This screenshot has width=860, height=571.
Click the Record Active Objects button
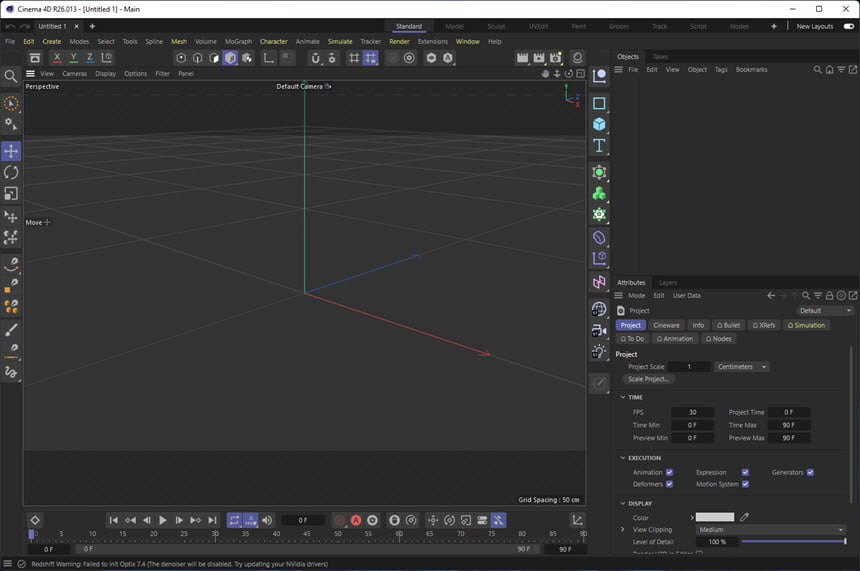[340, 520]
